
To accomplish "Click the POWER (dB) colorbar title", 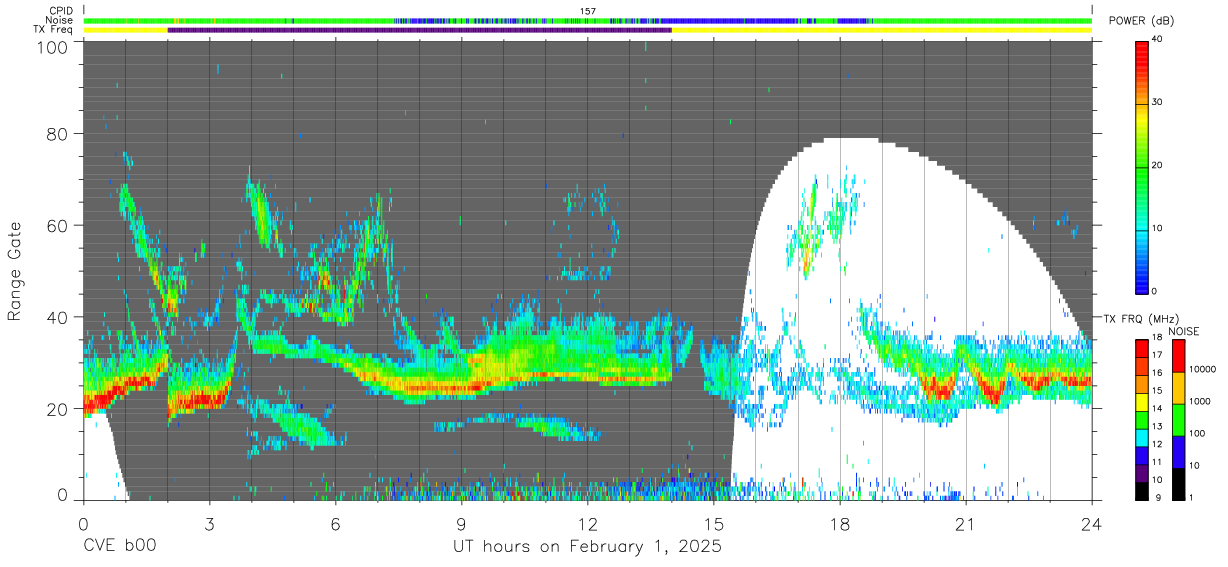I will coord(1141,21).
